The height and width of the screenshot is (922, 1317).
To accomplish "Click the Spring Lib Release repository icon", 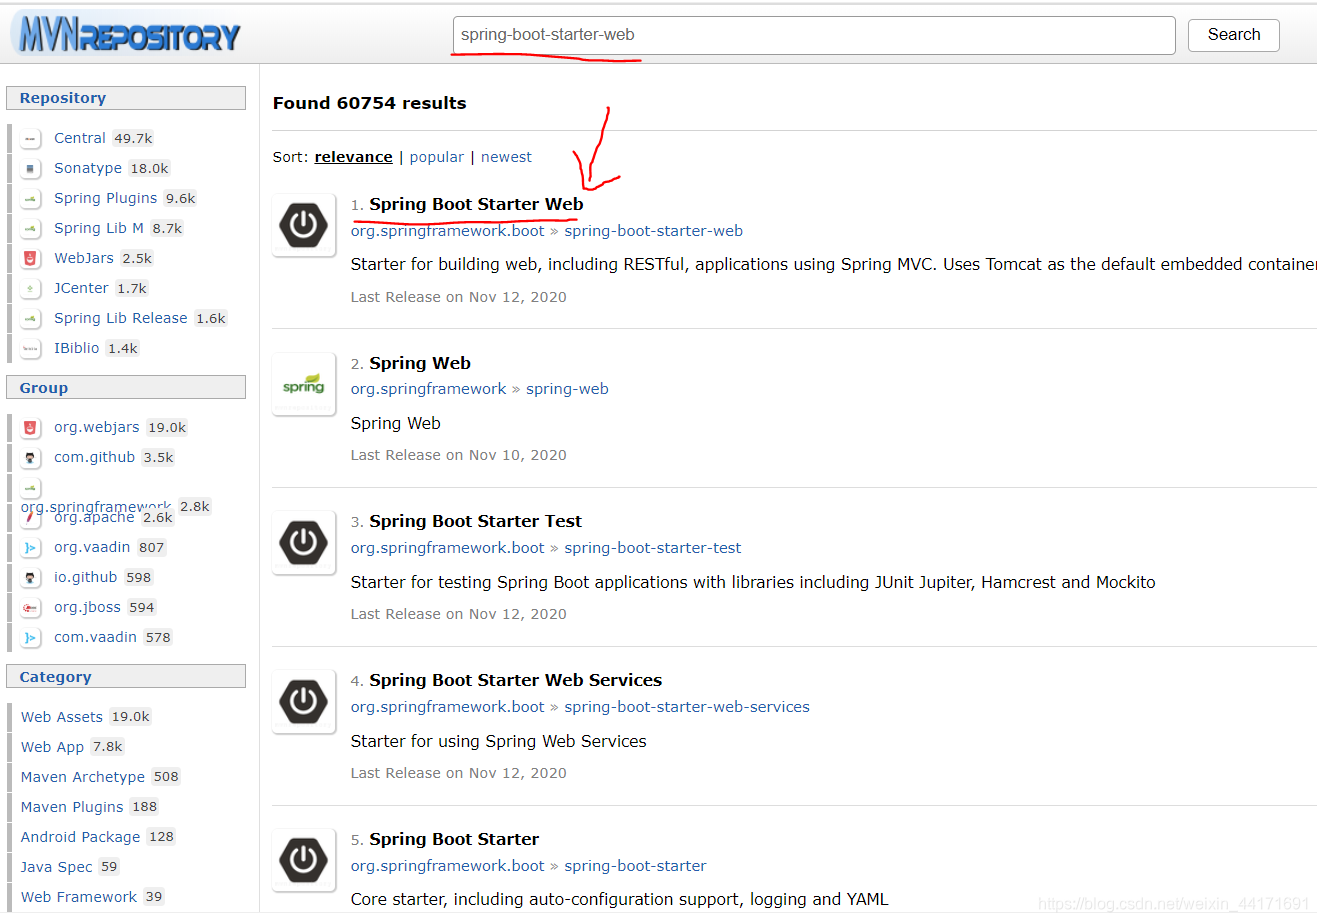I will coord(30,319).
